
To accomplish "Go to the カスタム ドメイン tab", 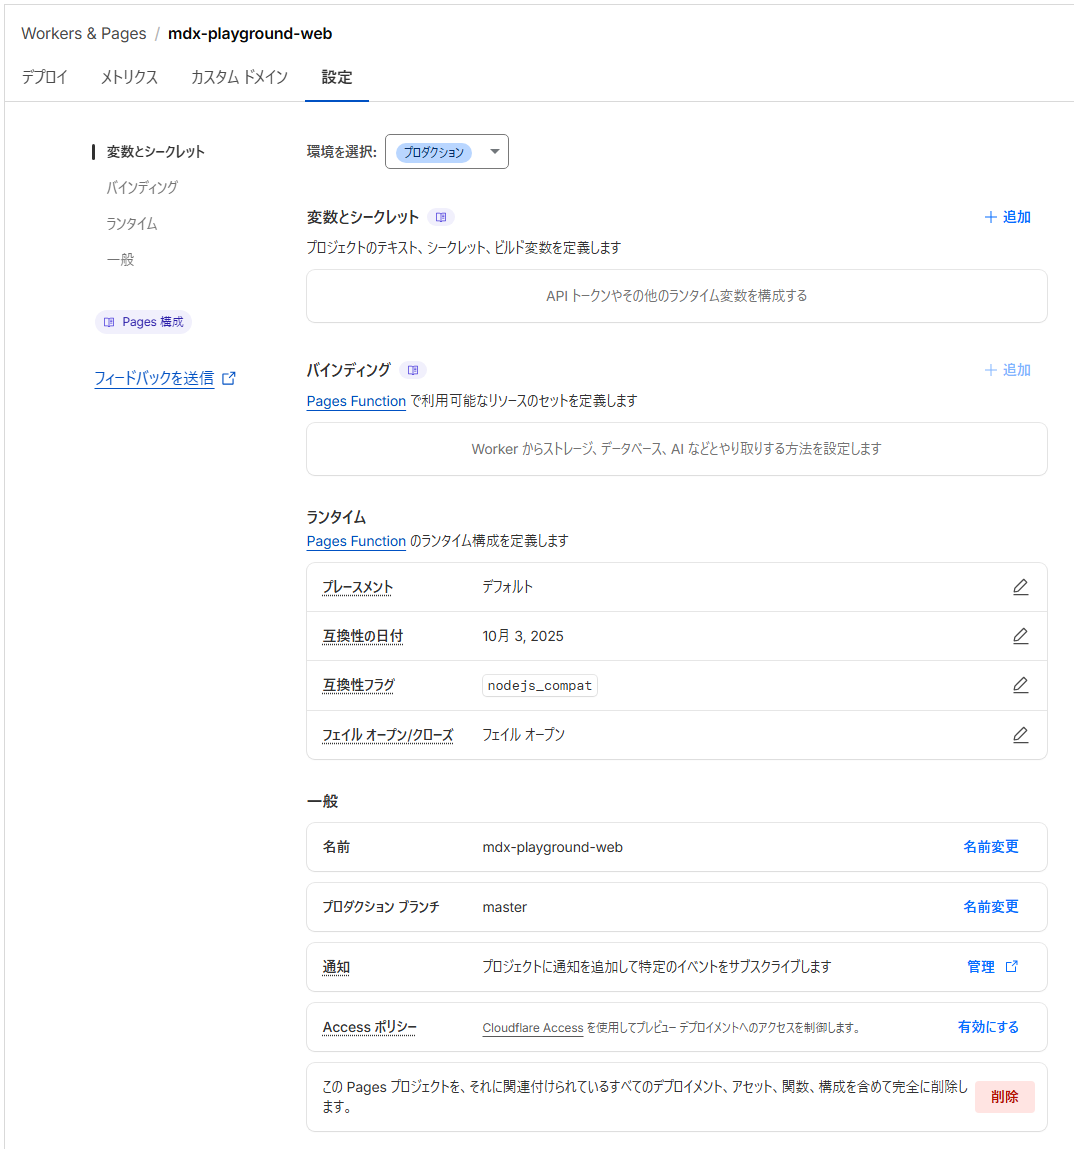I will 239,77.
